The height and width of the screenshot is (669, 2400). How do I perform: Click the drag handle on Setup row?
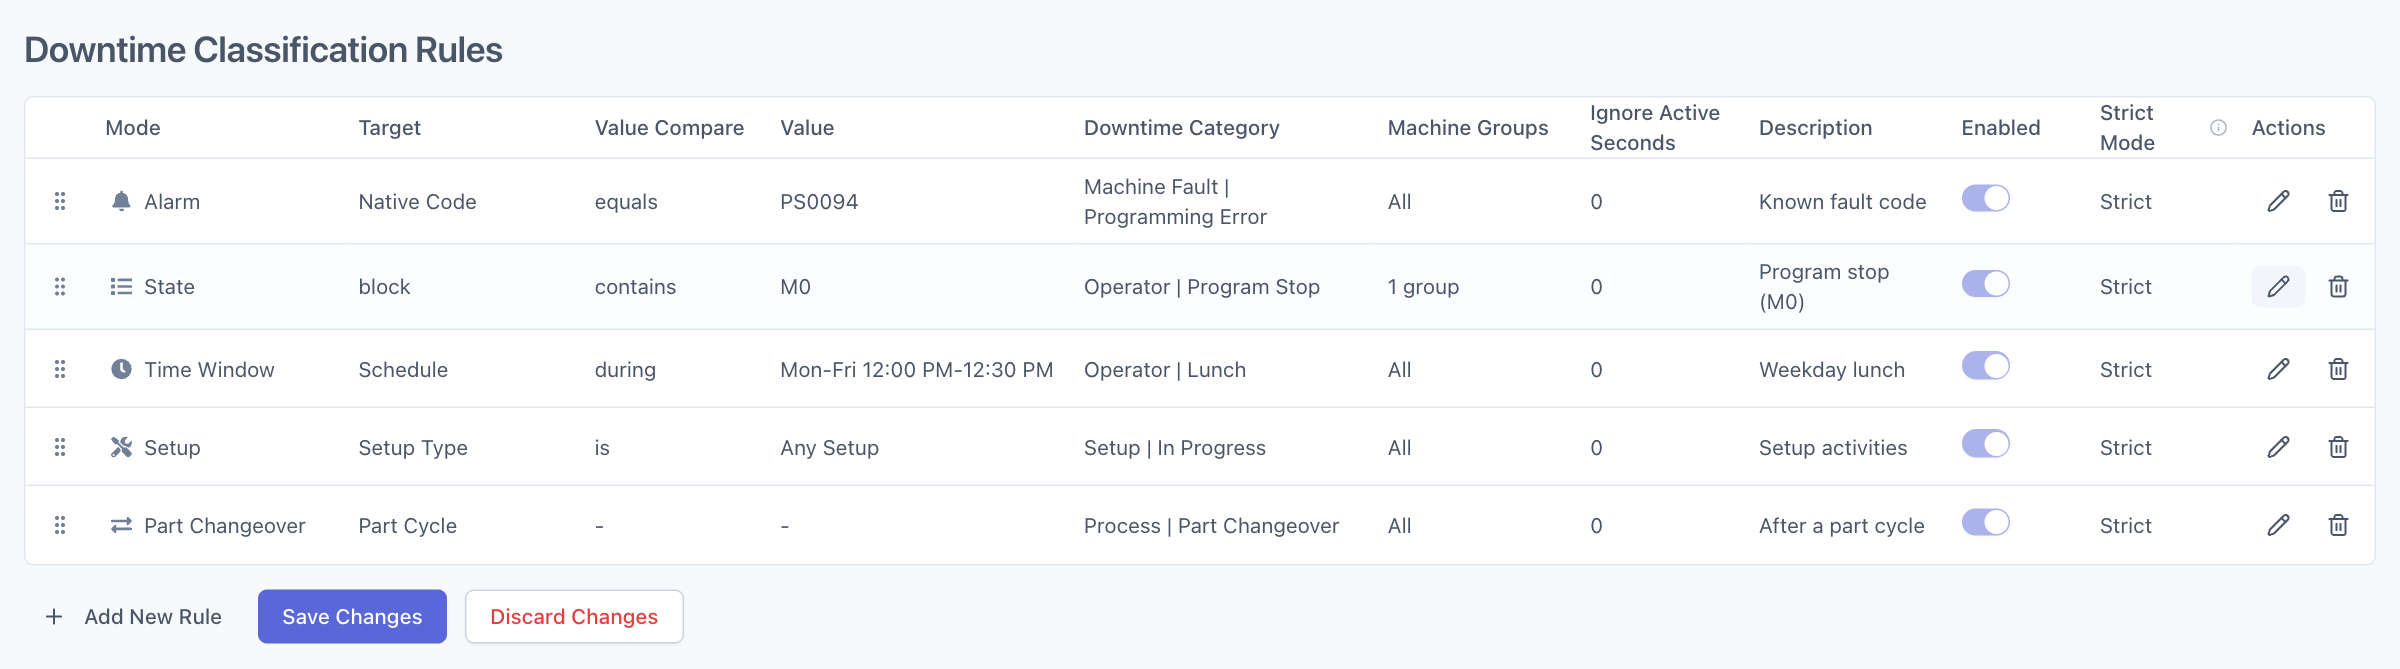pos(60,447)
